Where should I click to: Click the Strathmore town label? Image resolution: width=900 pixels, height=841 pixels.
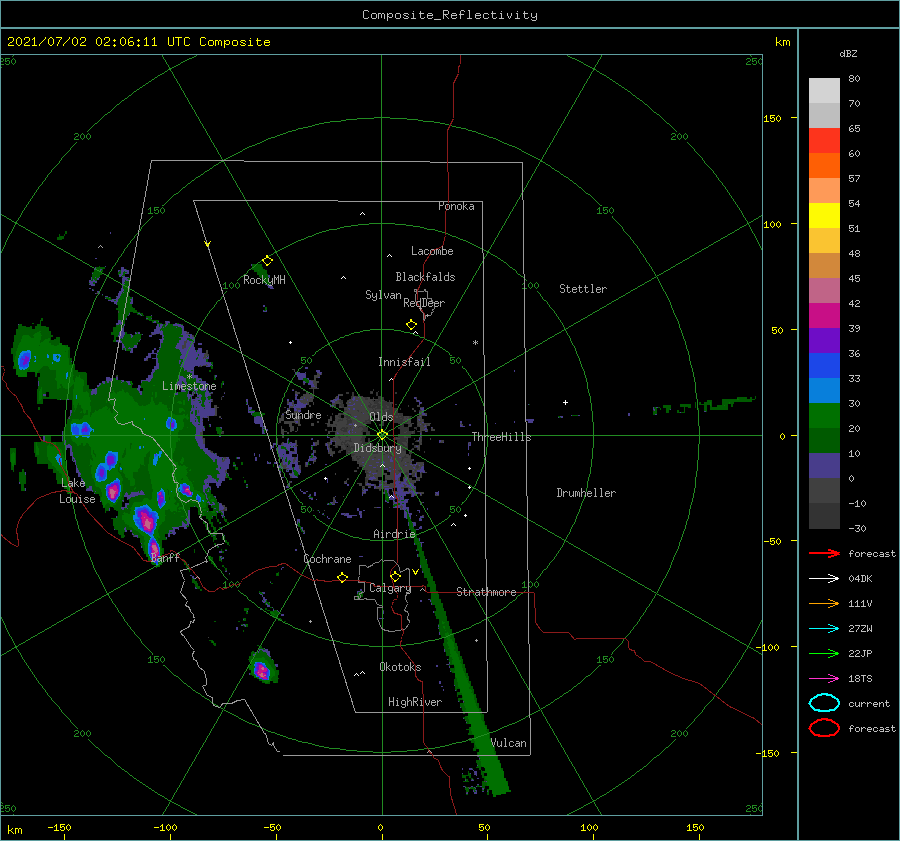[x=486, y=592]
